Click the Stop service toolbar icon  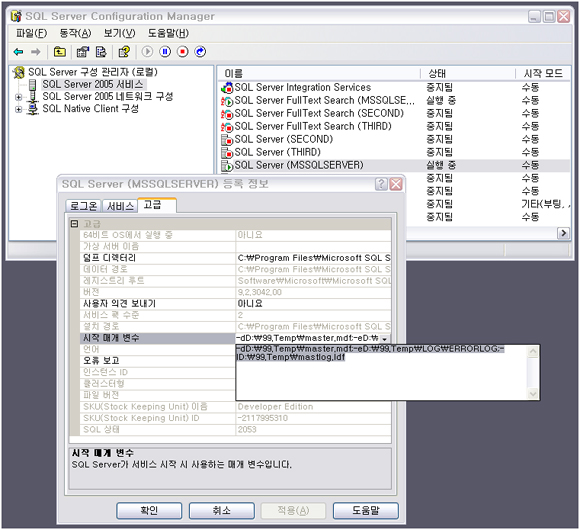(x=182, y=52)
